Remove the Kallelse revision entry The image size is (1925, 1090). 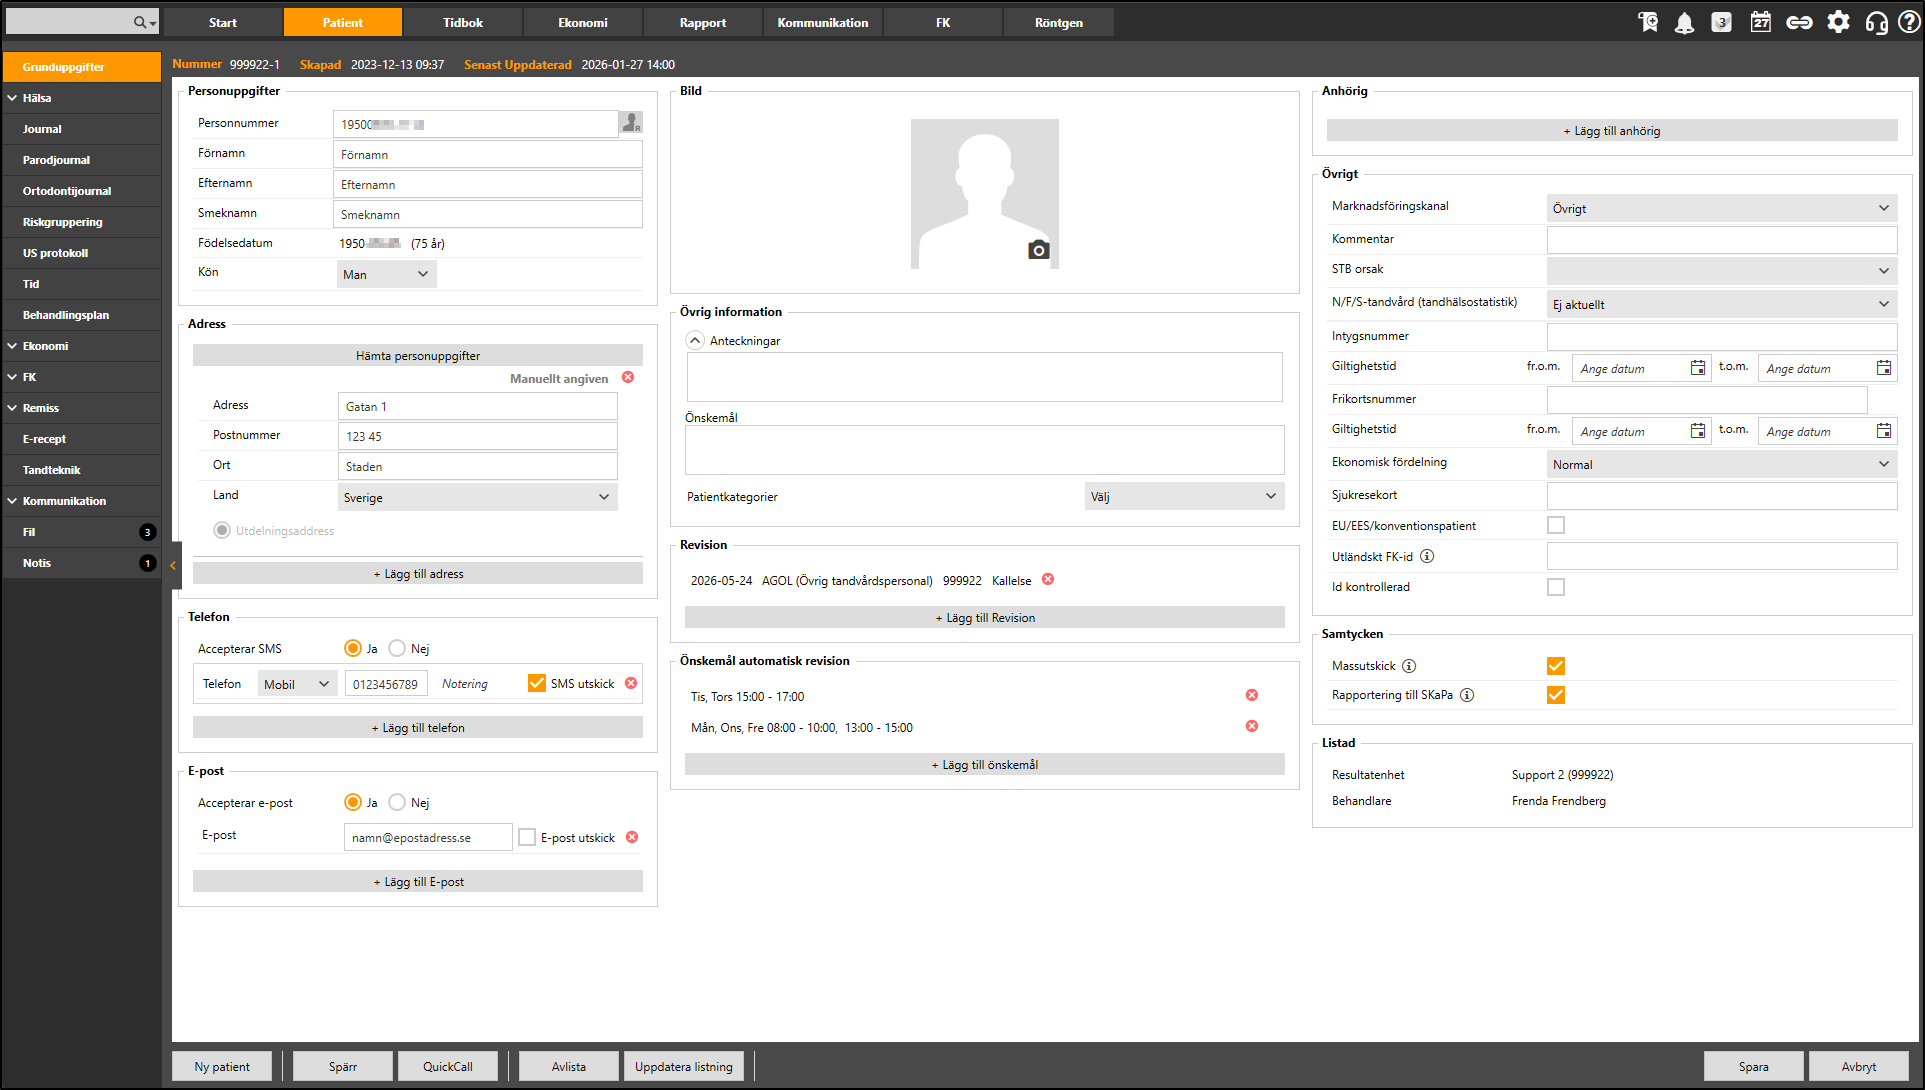tap(1048, 580)
